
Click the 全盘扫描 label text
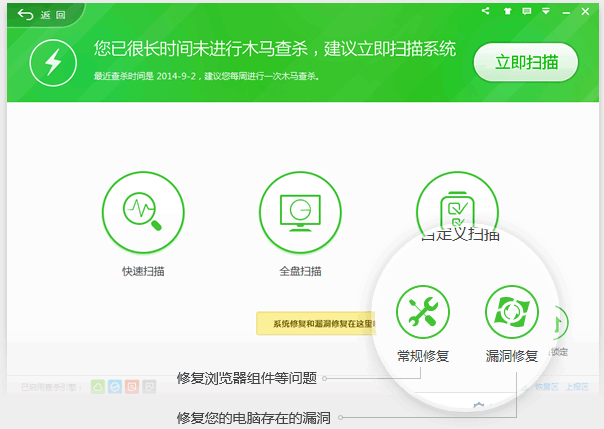point(300,271)
